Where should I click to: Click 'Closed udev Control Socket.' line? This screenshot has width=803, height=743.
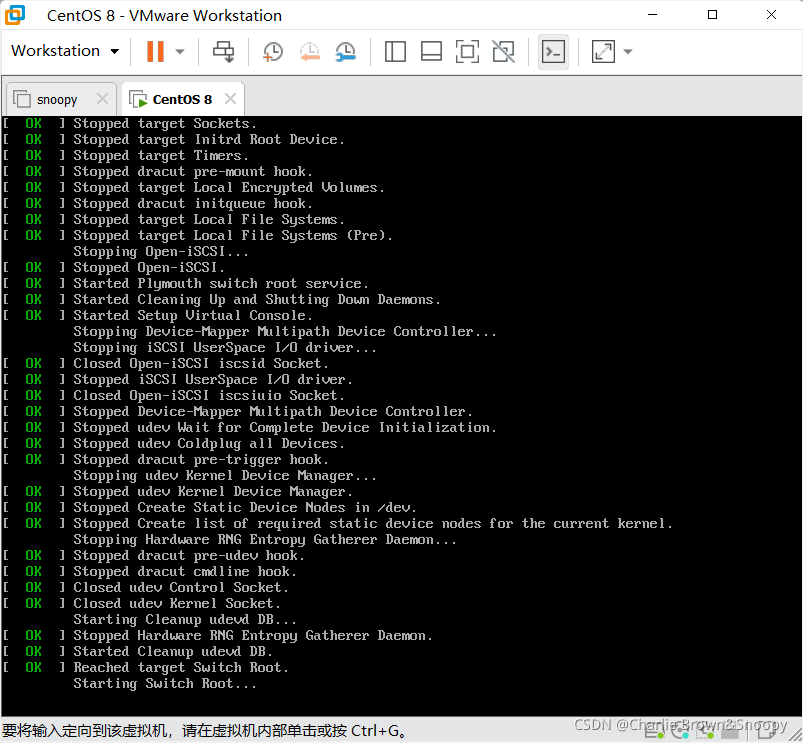pos(181,587)
